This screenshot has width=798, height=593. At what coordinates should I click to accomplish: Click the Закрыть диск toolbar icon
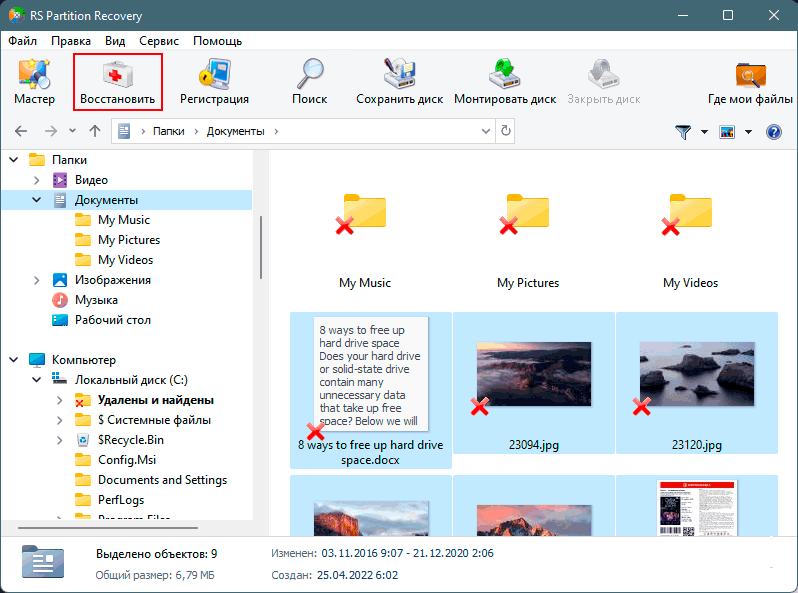click(604, 81)
